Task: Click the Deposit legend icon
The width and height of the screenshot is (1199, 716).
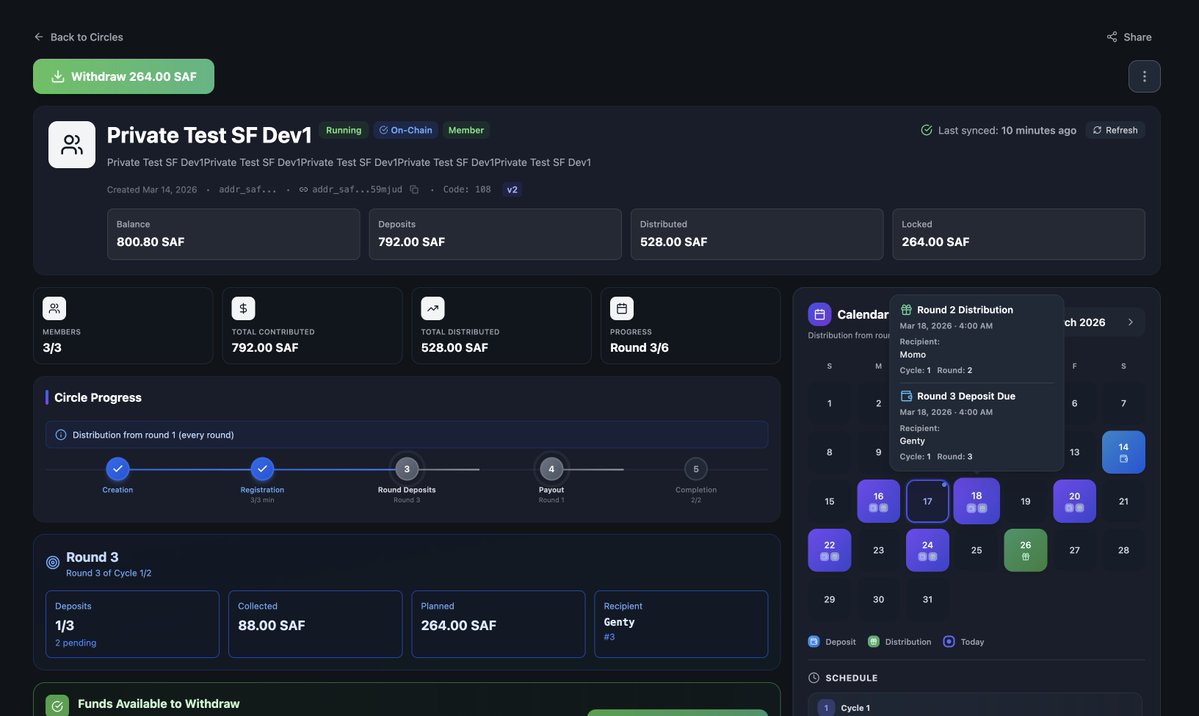Action: tap(814, 642)
